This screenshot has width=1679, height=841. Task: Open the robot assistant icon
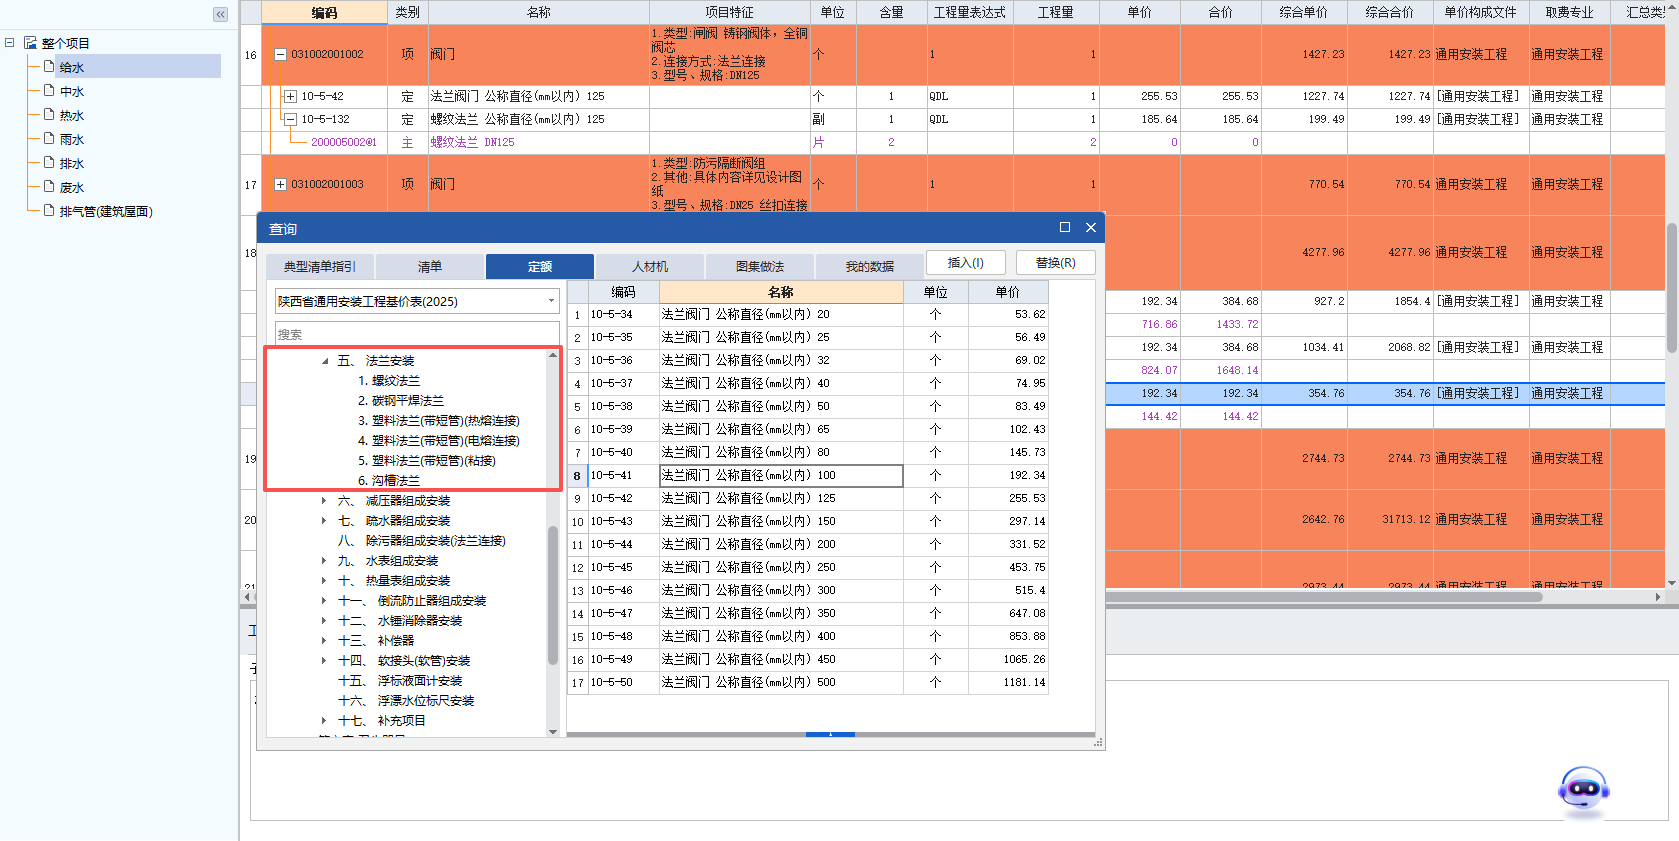point(1584,792)
